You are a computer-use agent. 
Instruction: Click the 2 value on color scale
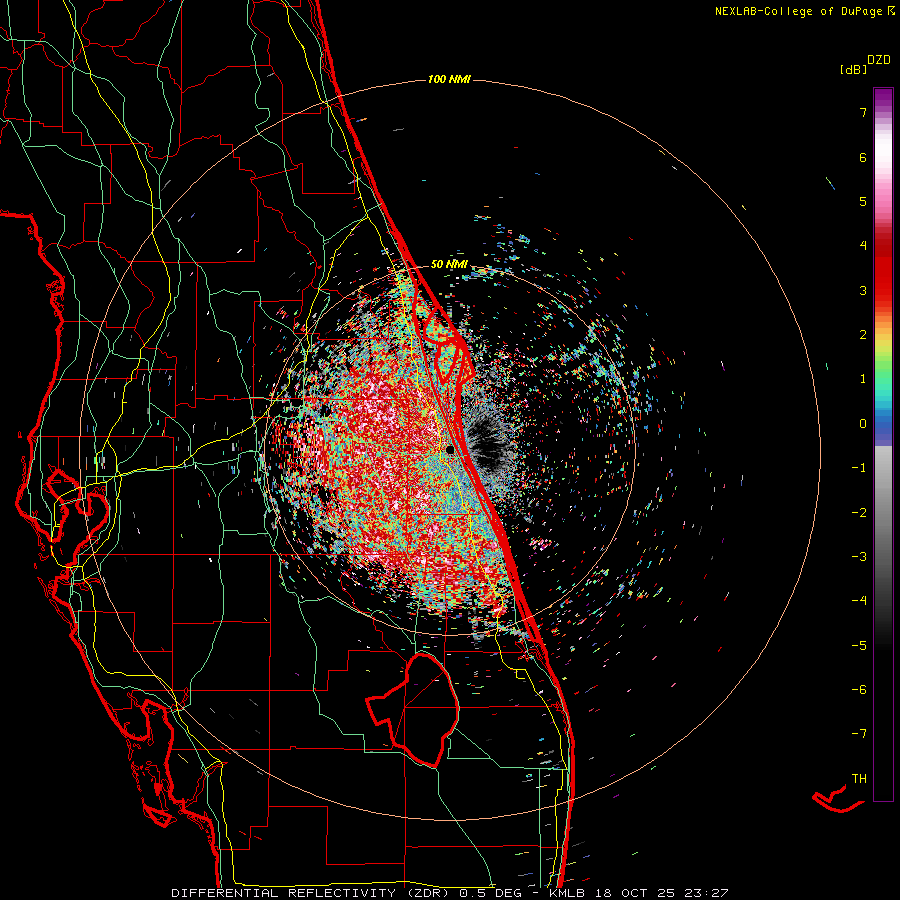[x=863, y=335]
